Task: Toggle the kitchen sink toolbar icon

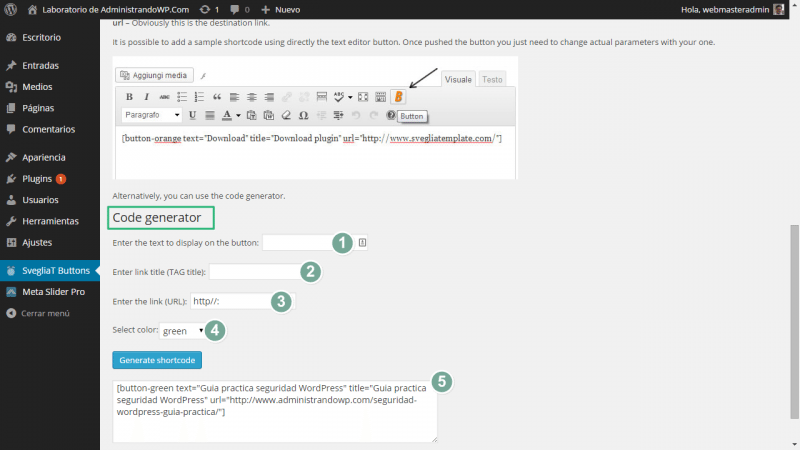Action: tap(381, 96)
